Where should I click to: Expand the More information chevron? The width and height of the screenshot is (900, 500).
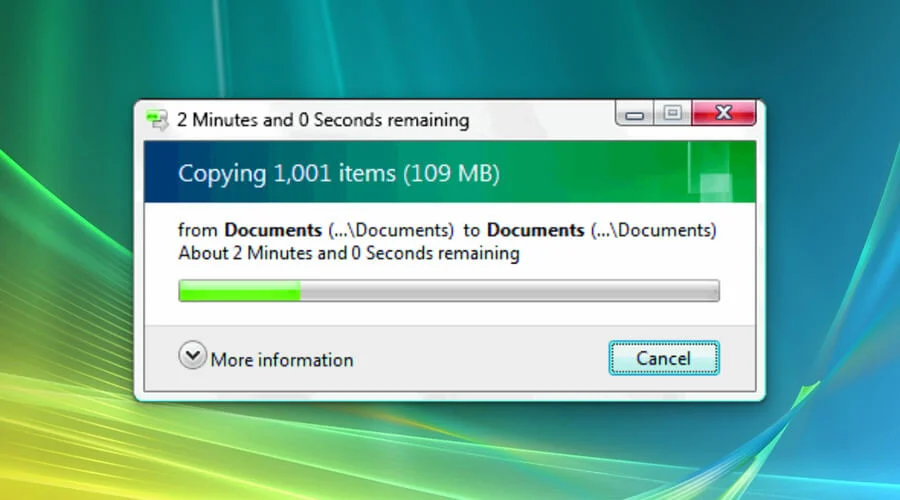192,355
